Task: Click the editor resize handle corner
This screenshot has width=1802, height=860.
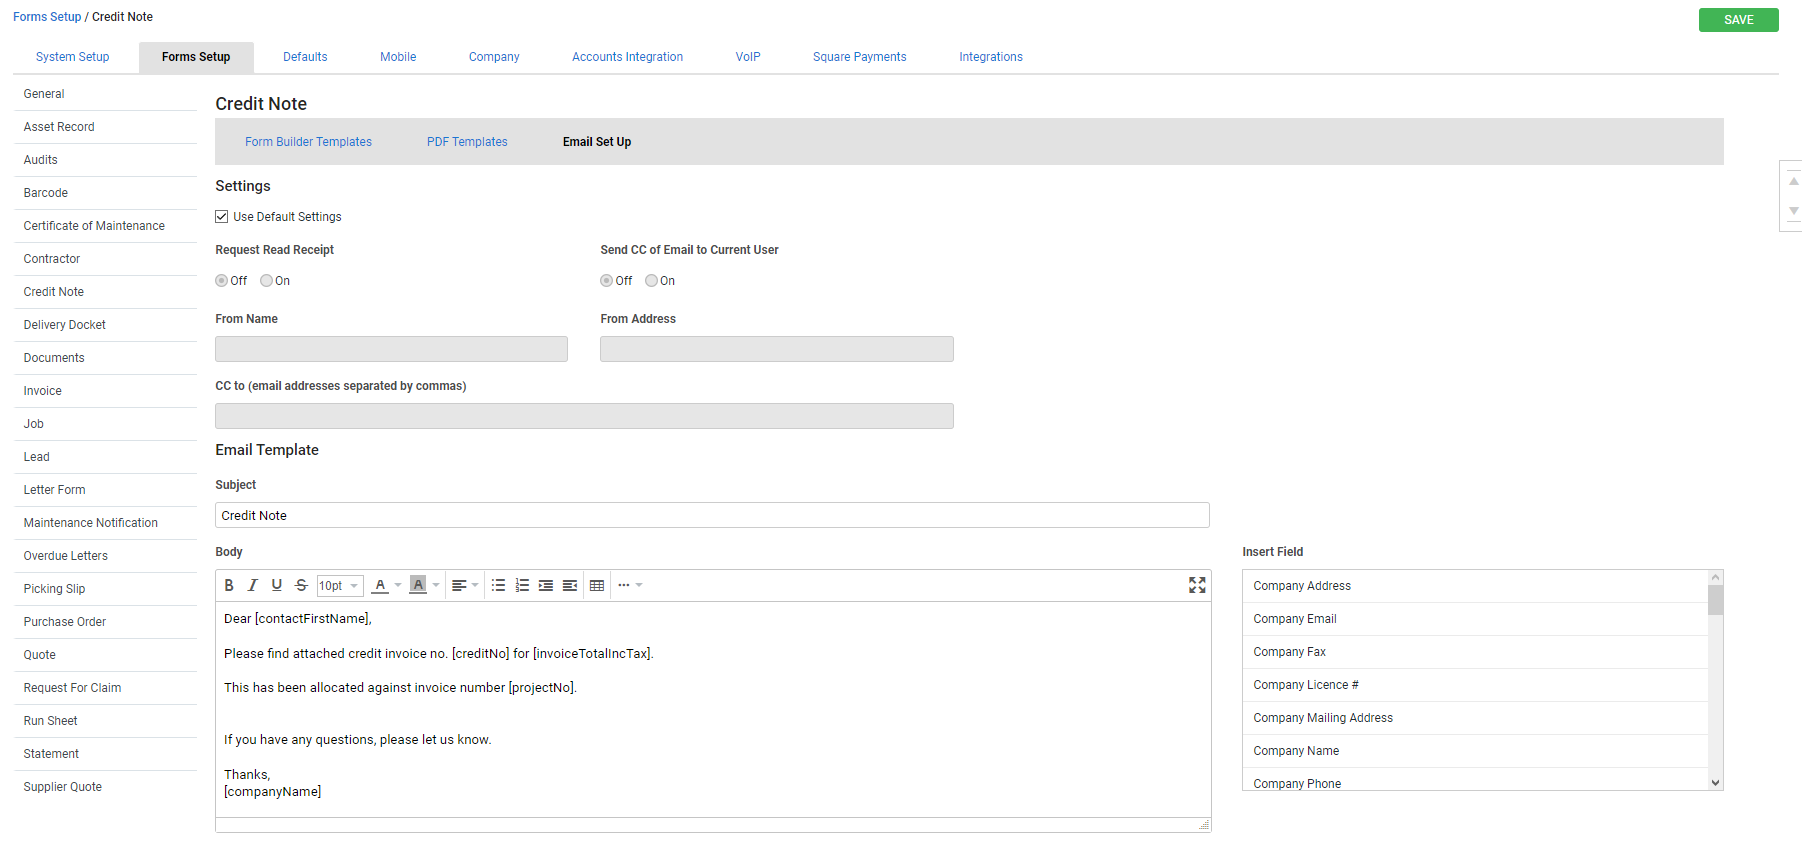Action: [1204, 825]
